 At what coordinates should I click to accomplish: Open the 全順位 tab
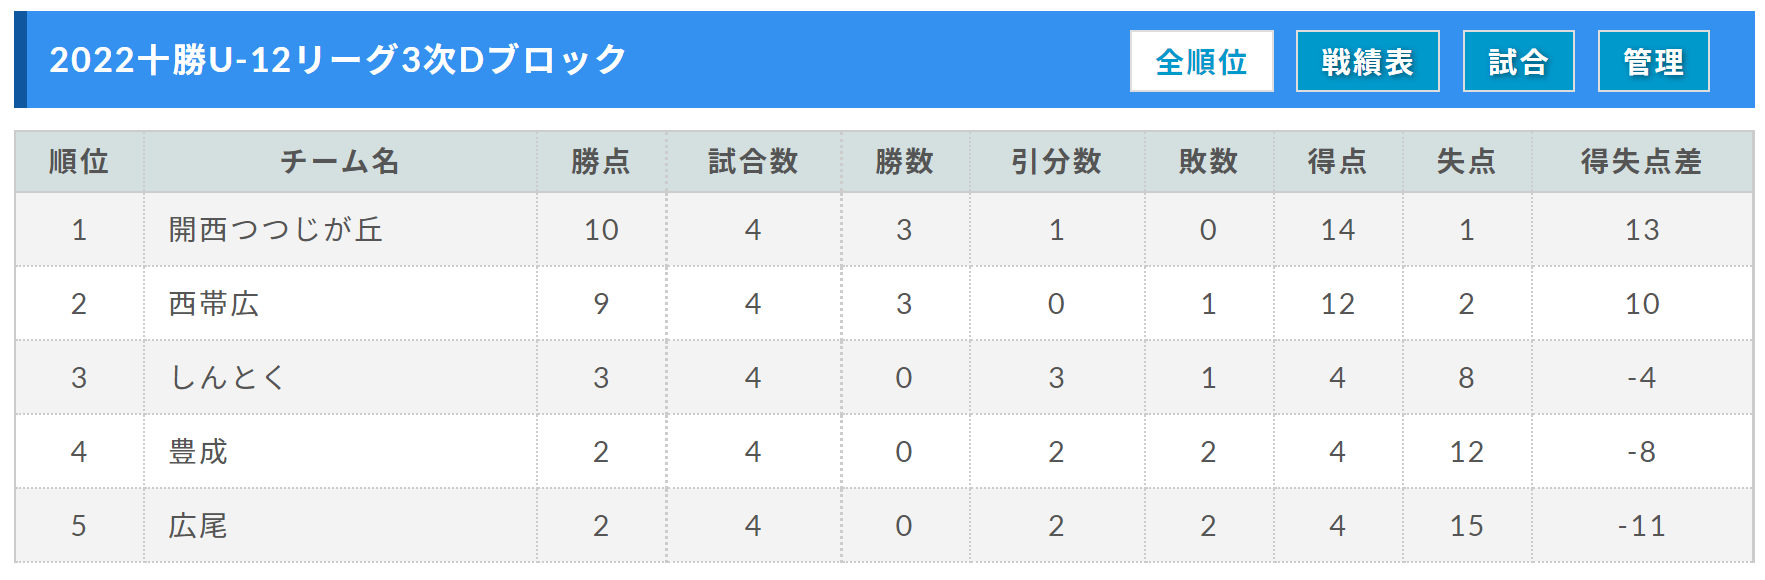[x=1201, y=61]
